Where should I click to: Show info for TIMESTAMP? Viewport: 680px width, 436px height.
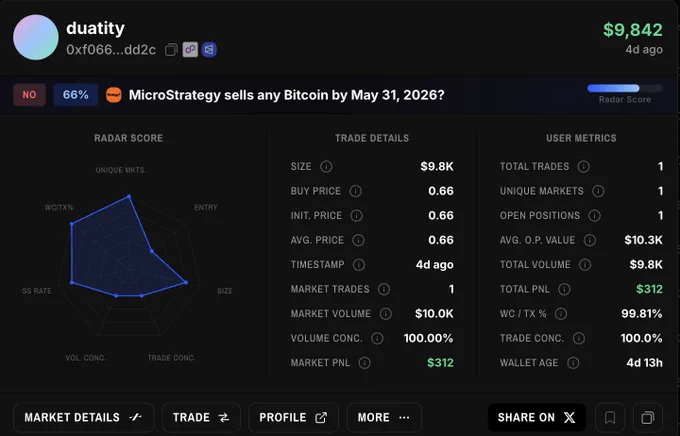(359, 265)
